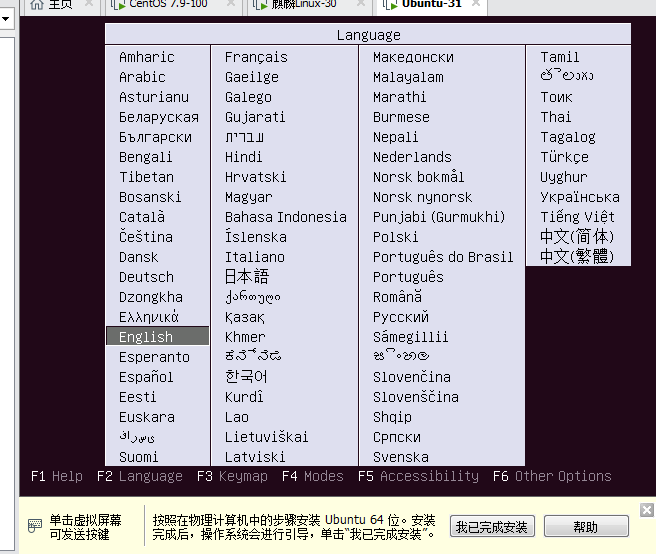Choose 中文(简体) language
656x554 pixels.
tap(577, 236)
